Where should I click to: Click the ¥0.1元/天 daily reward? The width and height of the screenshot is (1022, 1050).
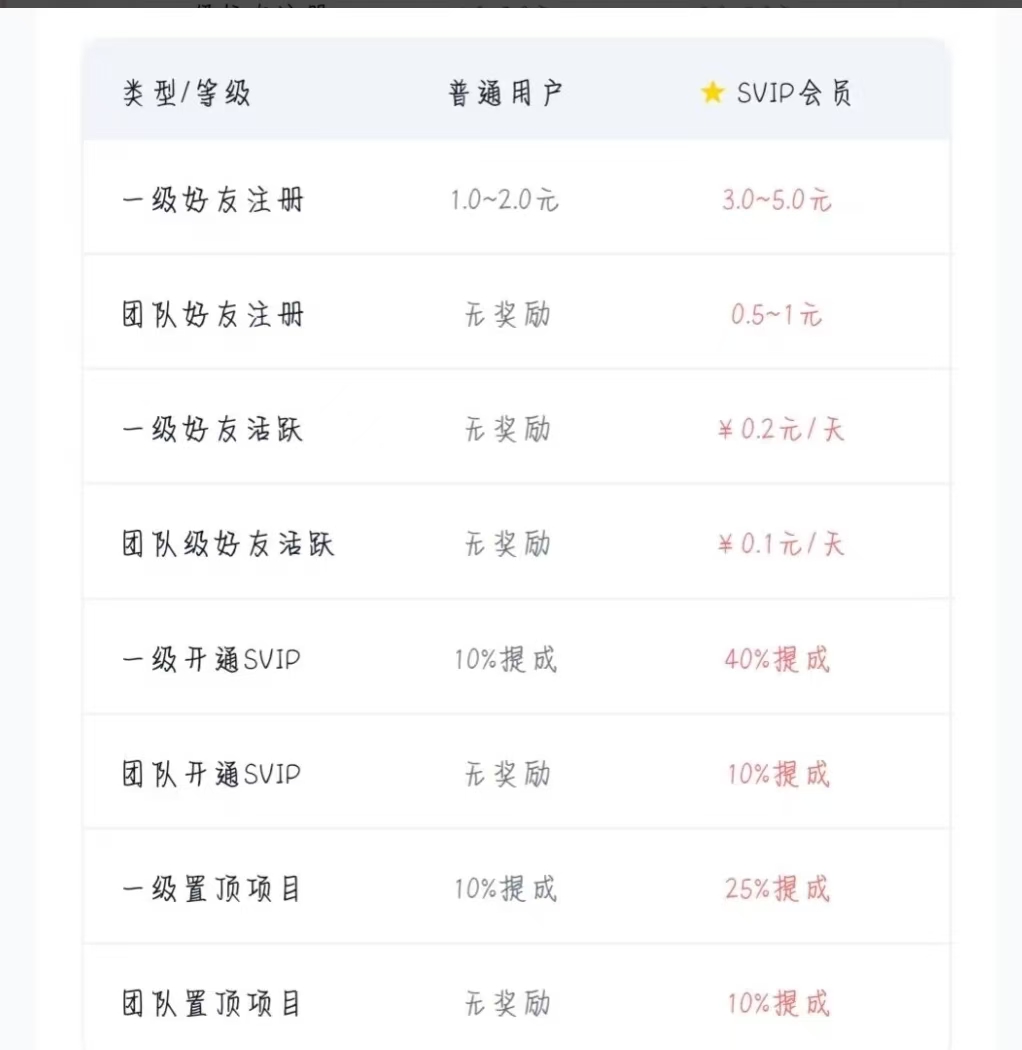(780, 544)
